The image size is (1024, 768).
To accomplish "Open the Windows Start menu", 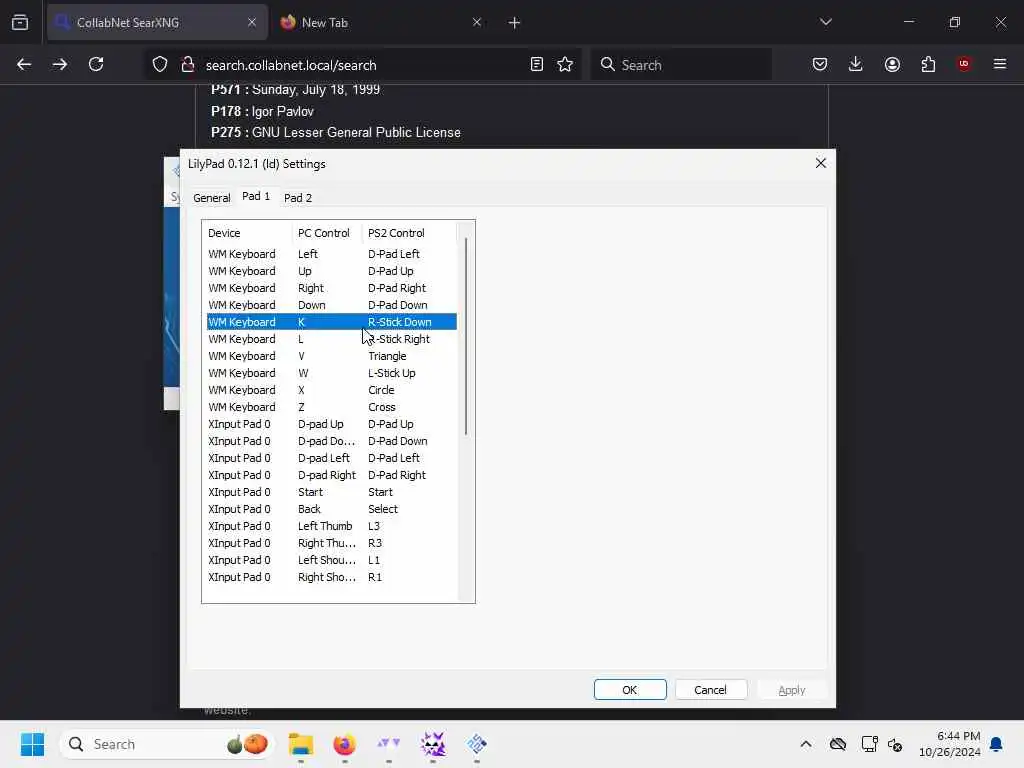I will [x=32, y=744].
